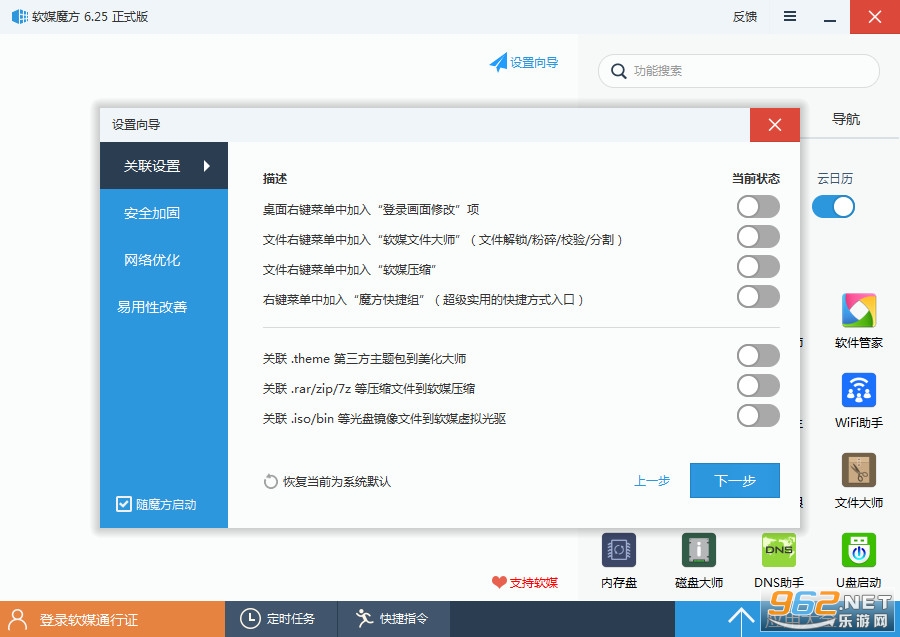This screenshot has height=637, width=900.
Task: Toggle .theme association to 美化大师
Action: click(x=758, y=356)
